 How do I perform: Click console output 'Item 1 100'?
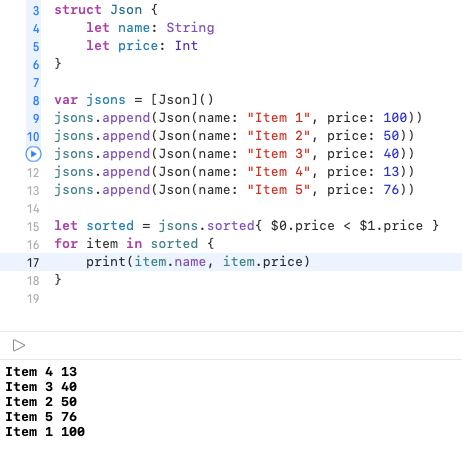tap(45, 432)
